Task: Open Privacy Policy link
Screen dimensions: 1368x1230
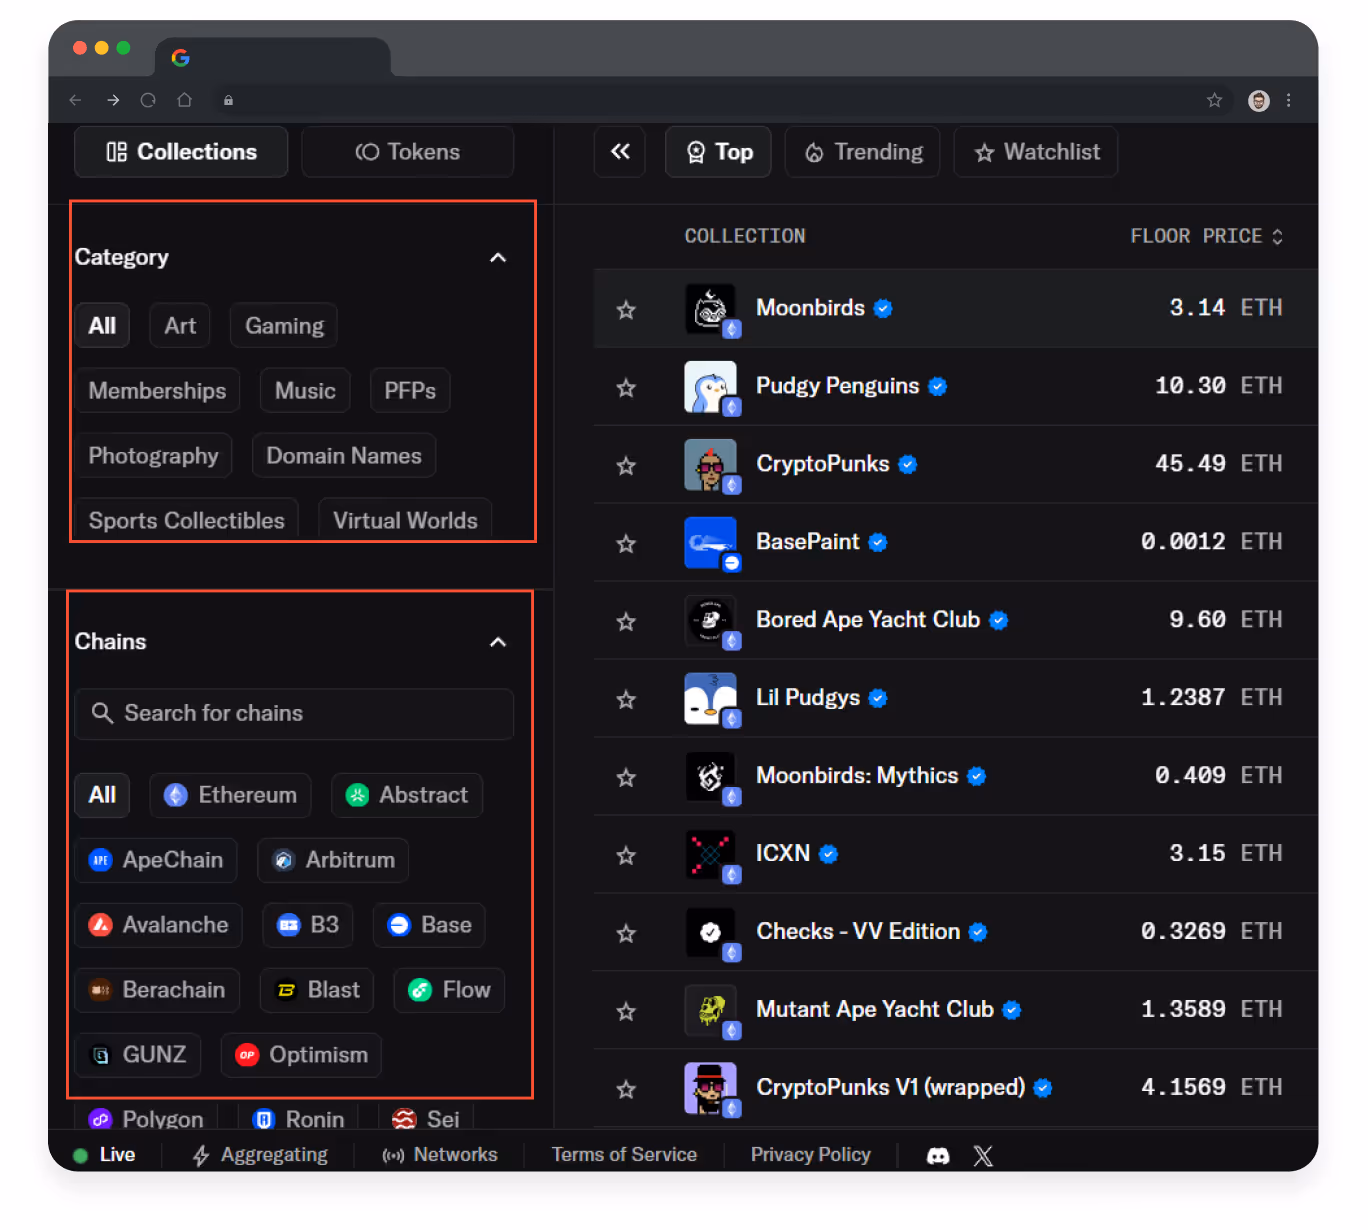Action: click(x=811, y=1155)
